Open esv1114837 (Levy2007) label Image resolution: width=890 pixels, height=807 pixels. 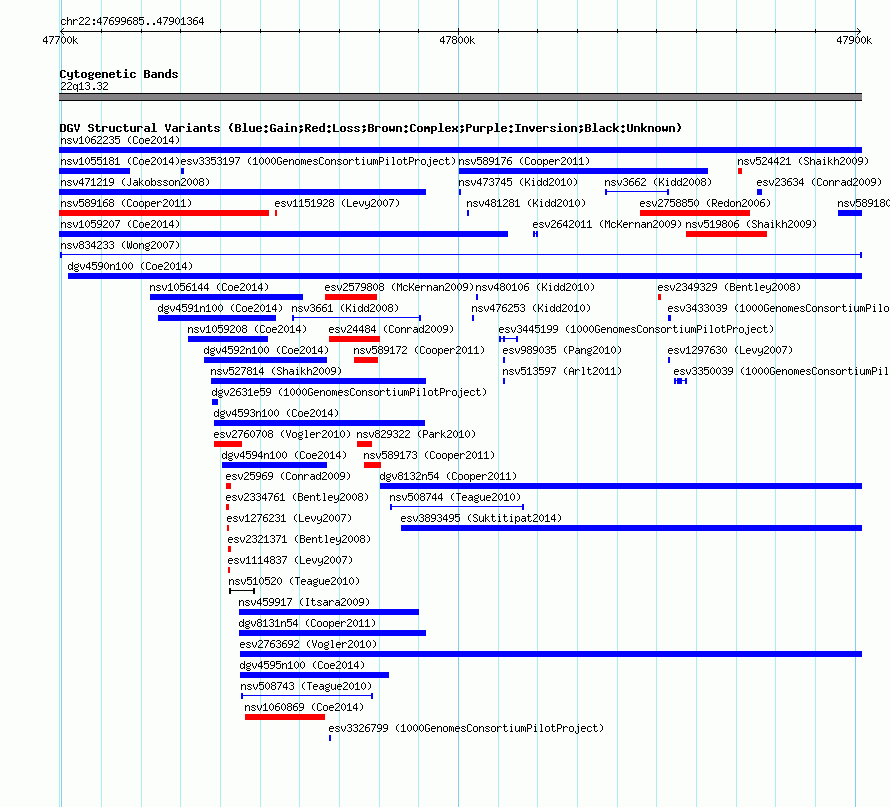(x=290, y=560)
